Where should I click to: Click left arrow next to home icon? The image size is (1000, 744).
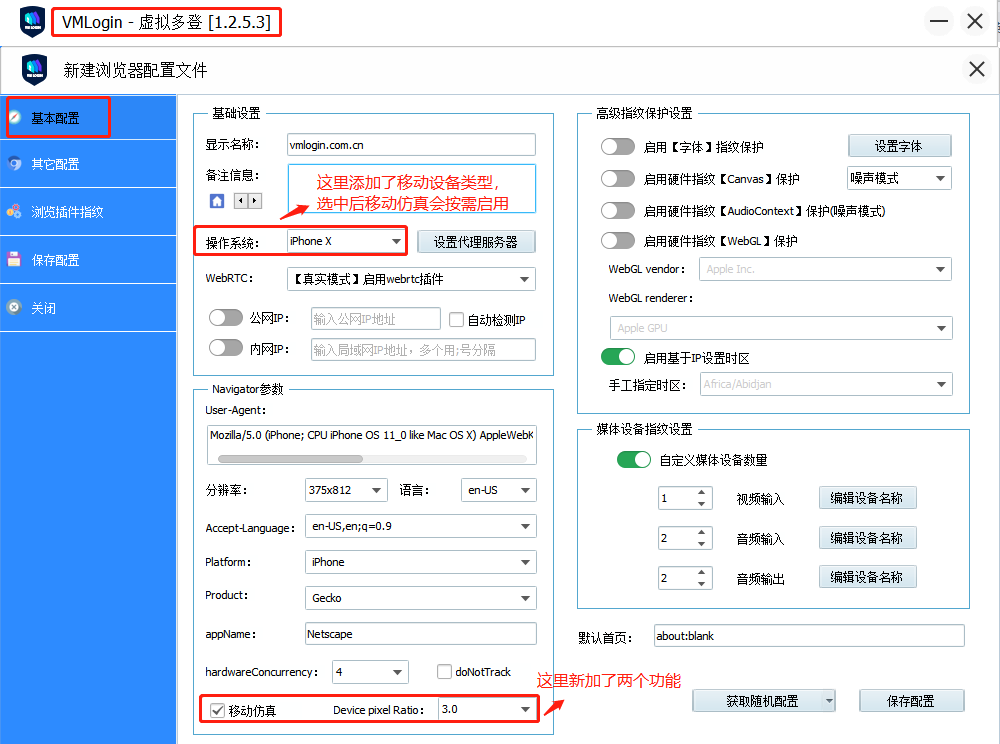pos(240,201)
